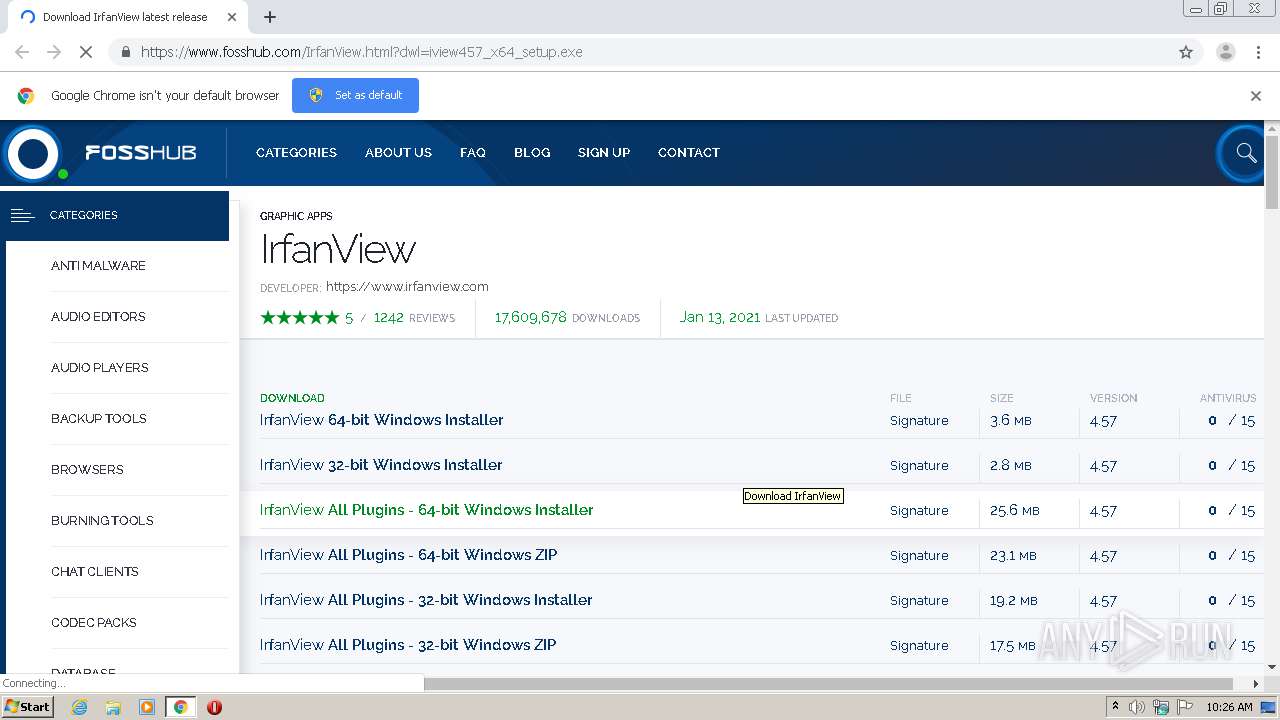Bookmark this page with the star icon
Image resolution: width=1280 pixels, height=720 pixels.
point(1186,52)
